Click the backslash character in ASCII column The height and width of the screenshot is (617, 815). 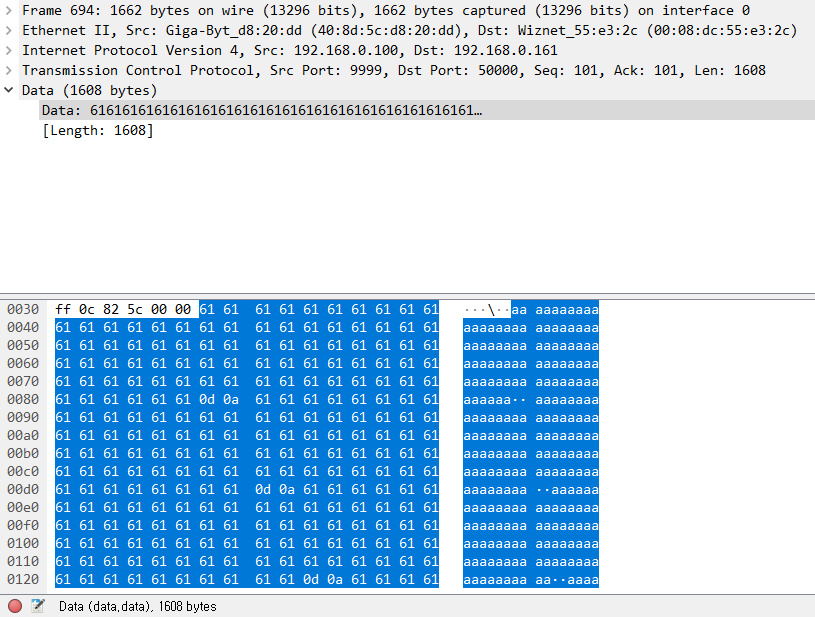[491, 310]
